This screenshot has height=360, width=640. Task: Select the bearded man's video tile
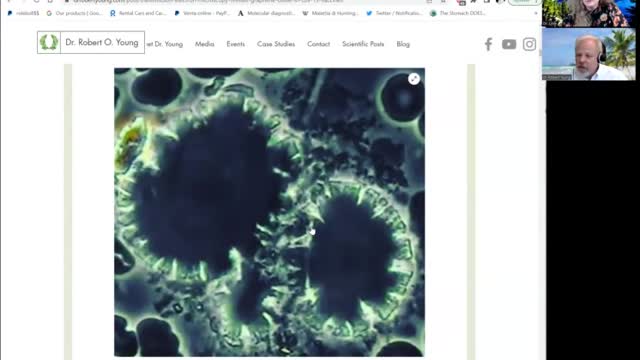click(589, 54)
